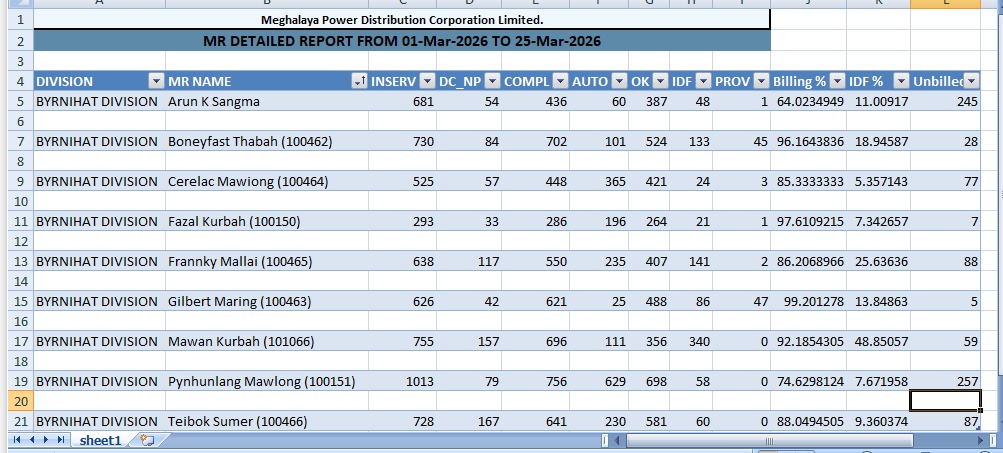Image resolution: width=1003 pixels, height=453 pixels.
Task: Expand the PROV column filter arrow
Action: (761, 81)
